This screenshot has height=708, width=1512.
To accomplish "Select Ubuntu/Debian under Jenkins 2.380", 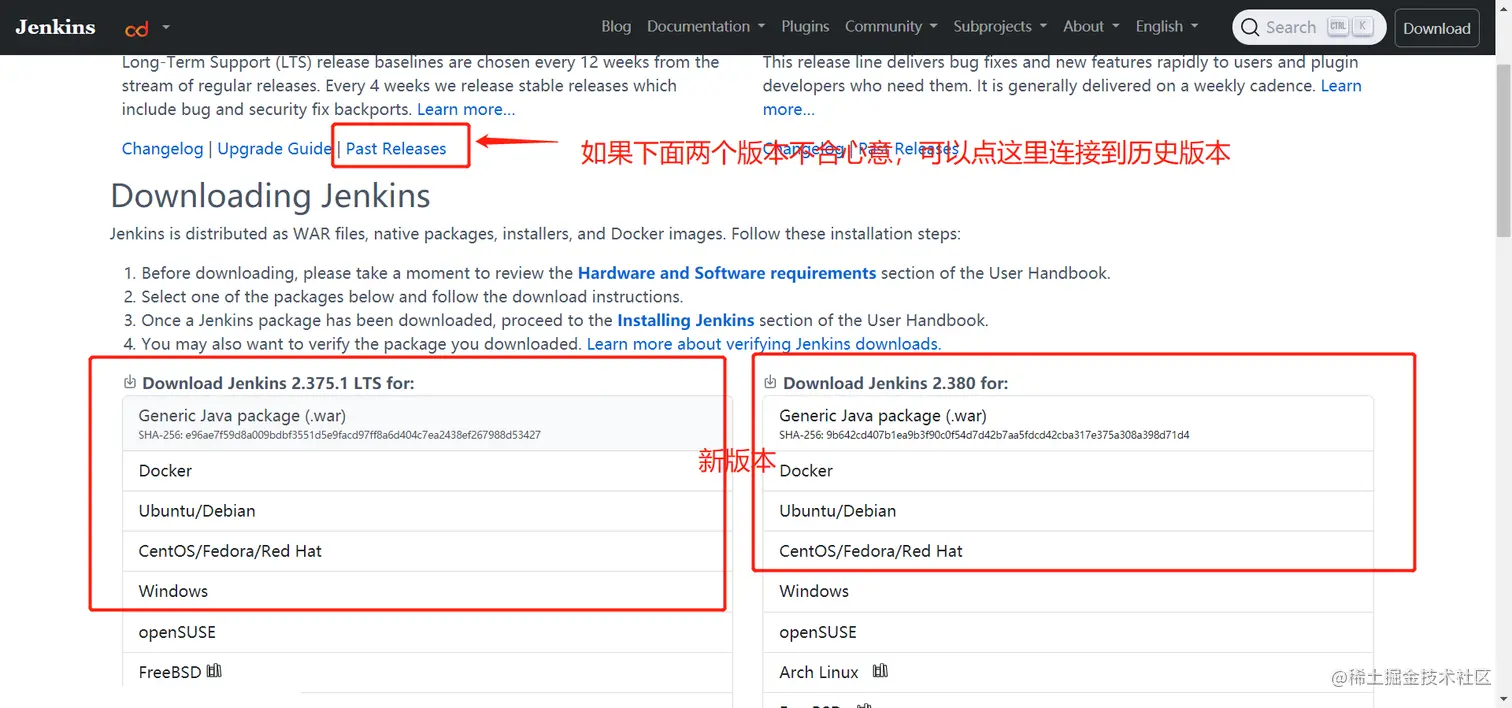I will [x=1068, y=511].
